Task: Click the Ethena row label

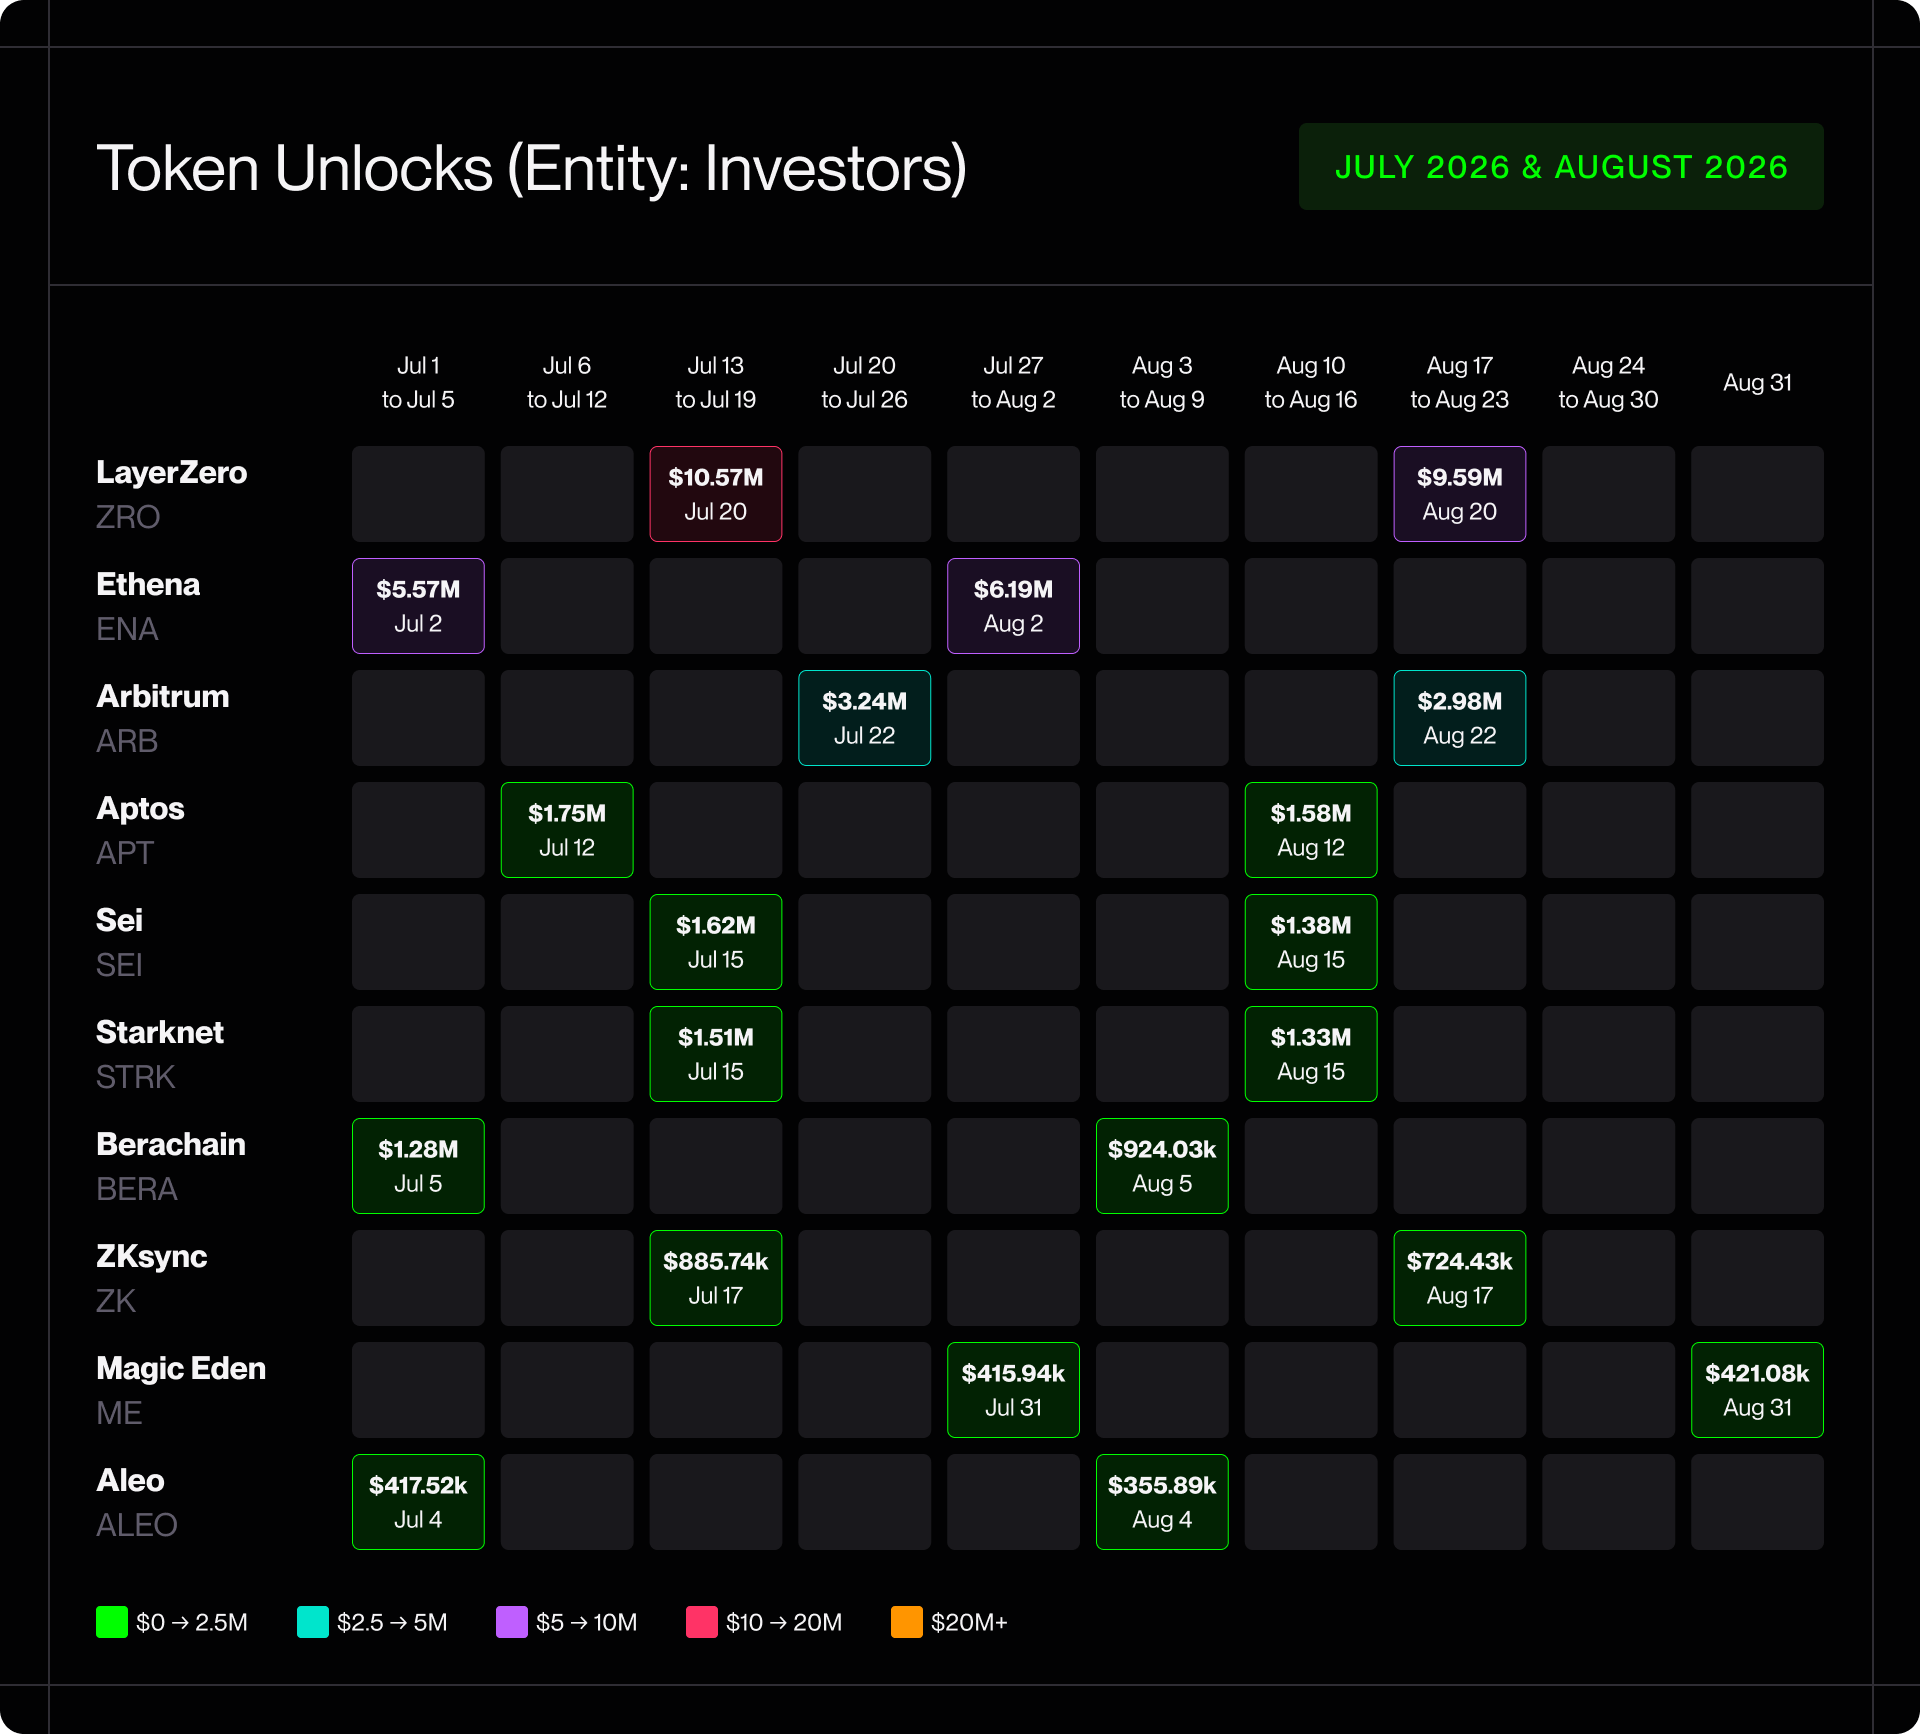Action: click(x=148, y=584)
